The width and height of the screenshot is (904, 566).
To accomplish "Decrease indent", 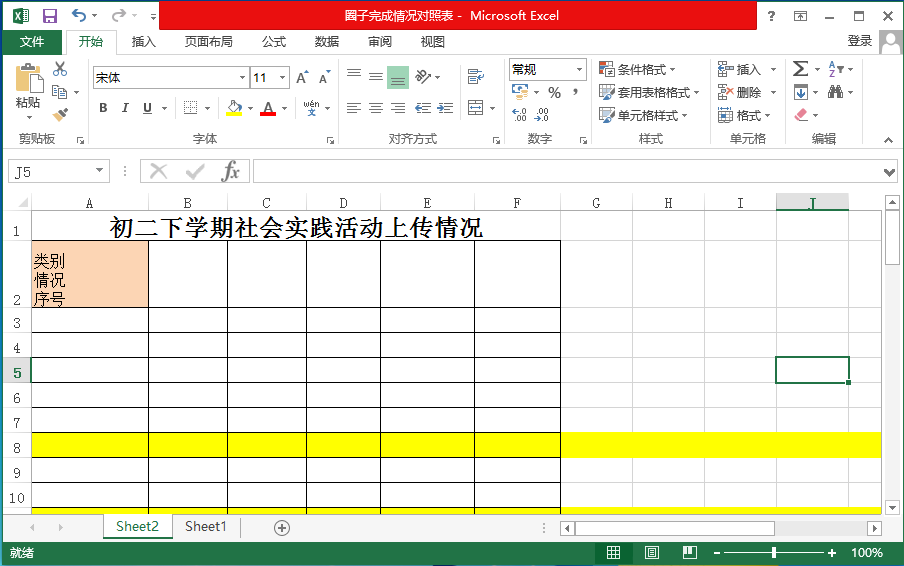I will (x=423, y=108).
